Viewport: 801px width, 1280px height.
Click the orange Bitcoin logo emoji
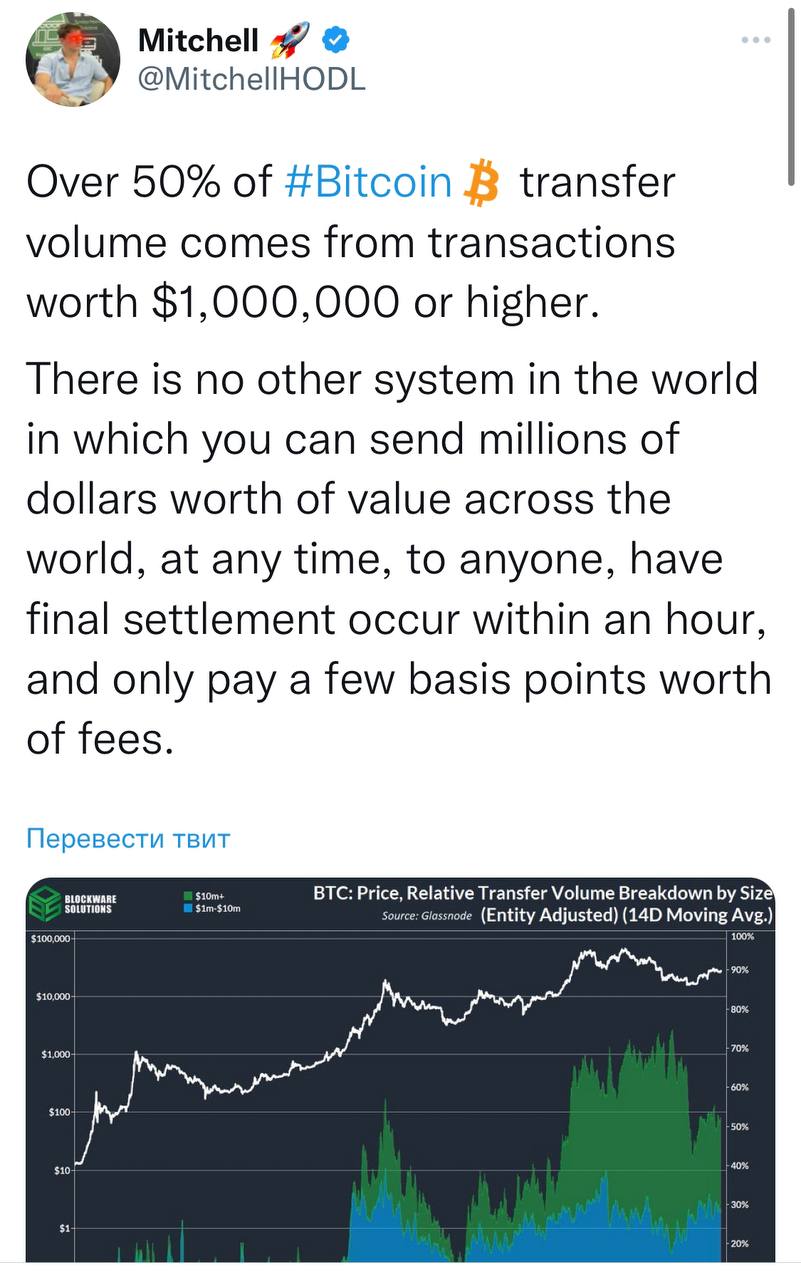(482, 184)
